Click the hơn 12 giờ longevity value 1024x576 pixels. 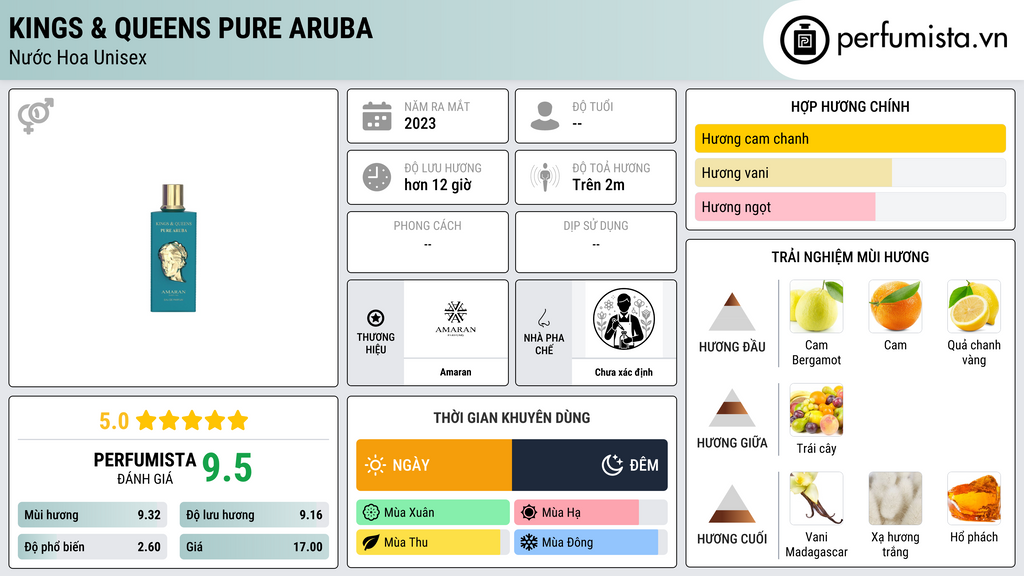pyautogui.click(x=438, y=185)
